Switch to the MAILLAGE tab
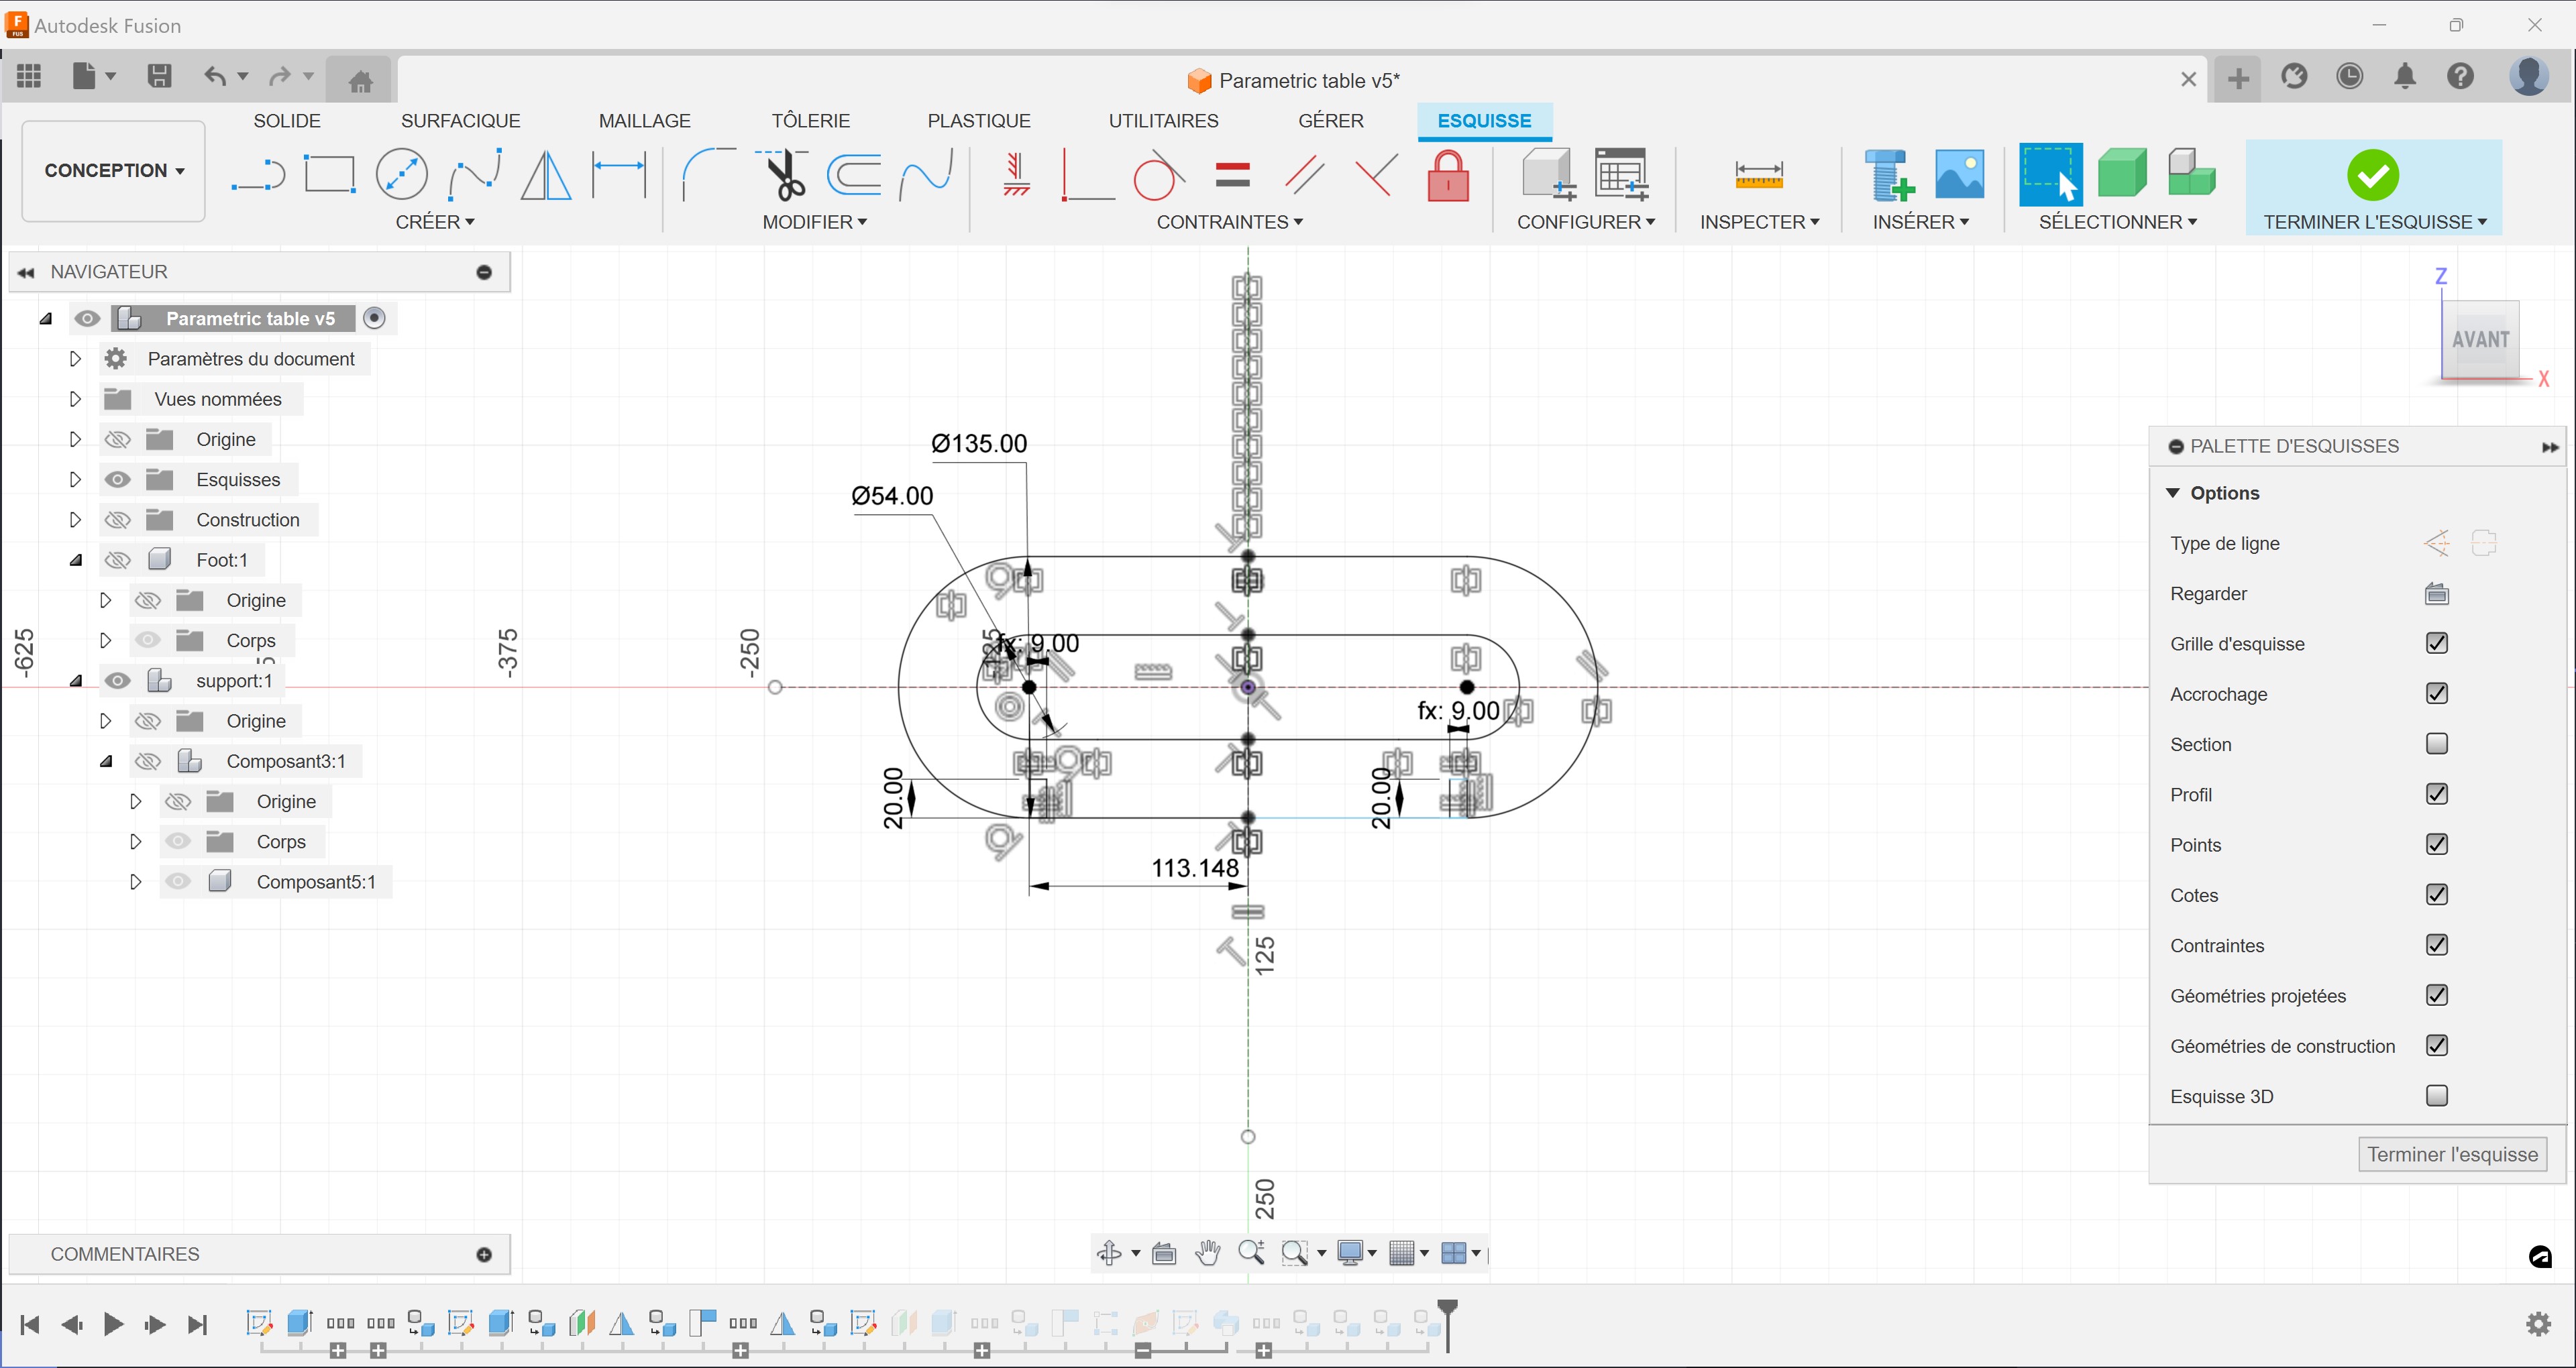This screenshot has height=1368, width=2576. (644, 121)
